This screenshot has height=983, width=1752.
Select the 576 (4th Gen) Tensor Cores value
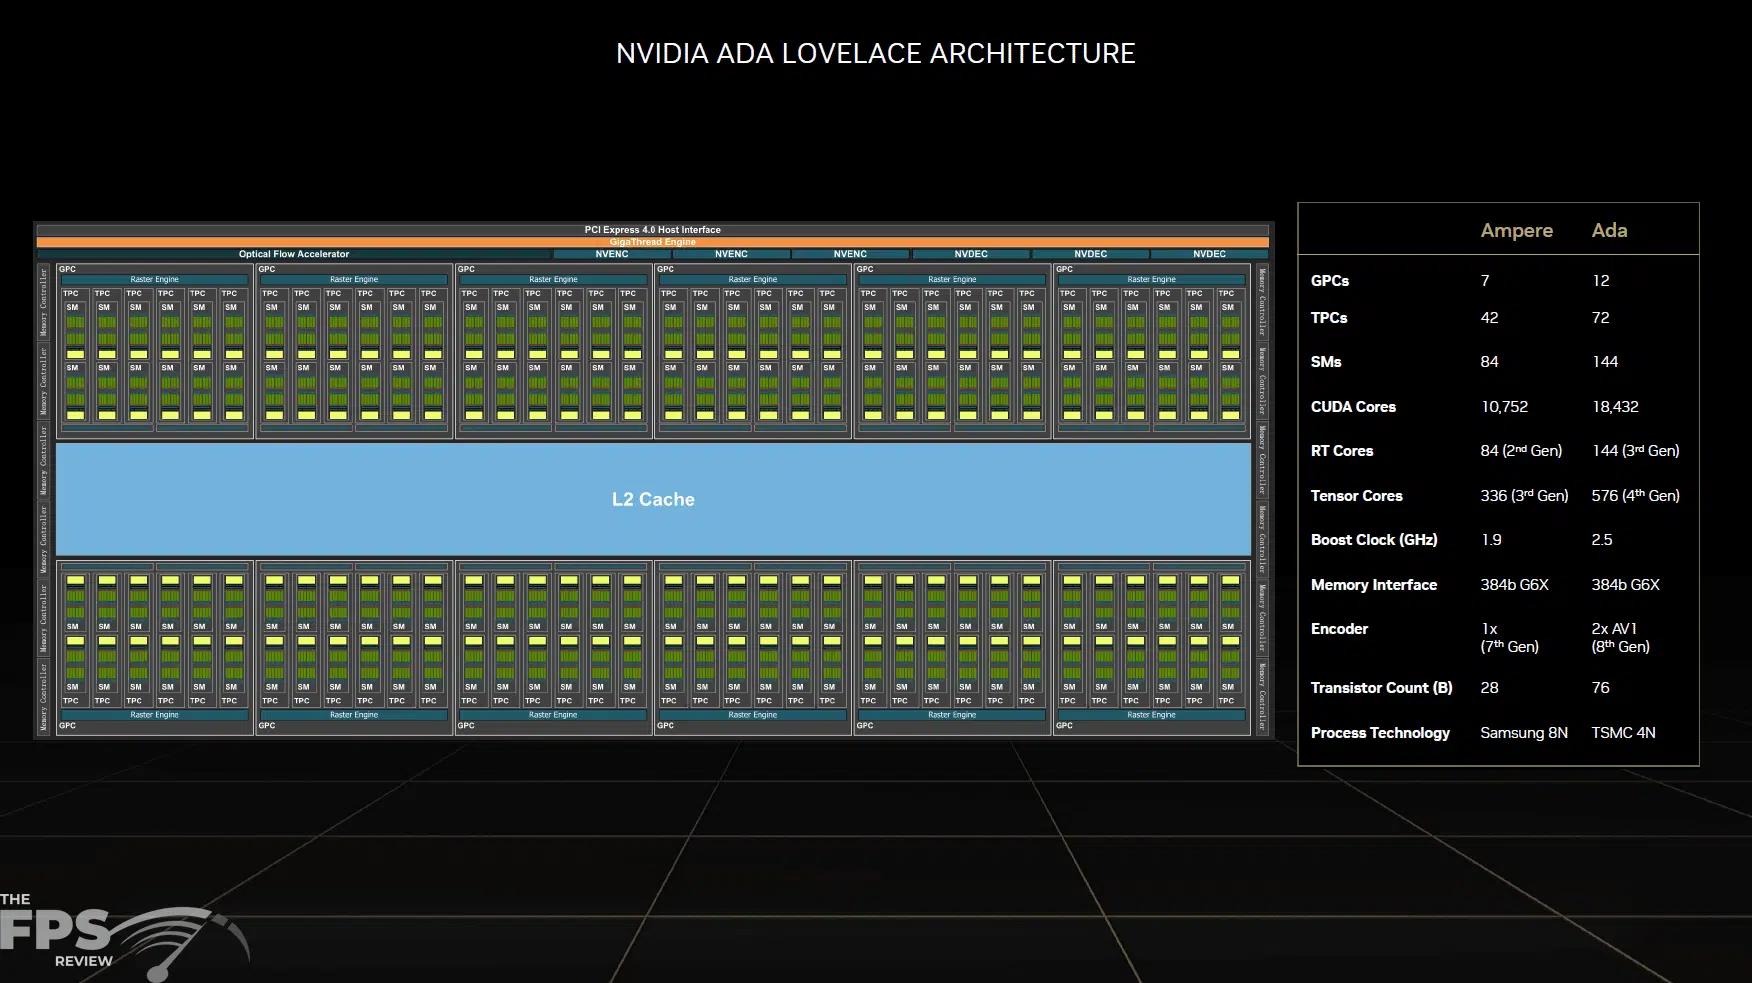(1636, 496)
